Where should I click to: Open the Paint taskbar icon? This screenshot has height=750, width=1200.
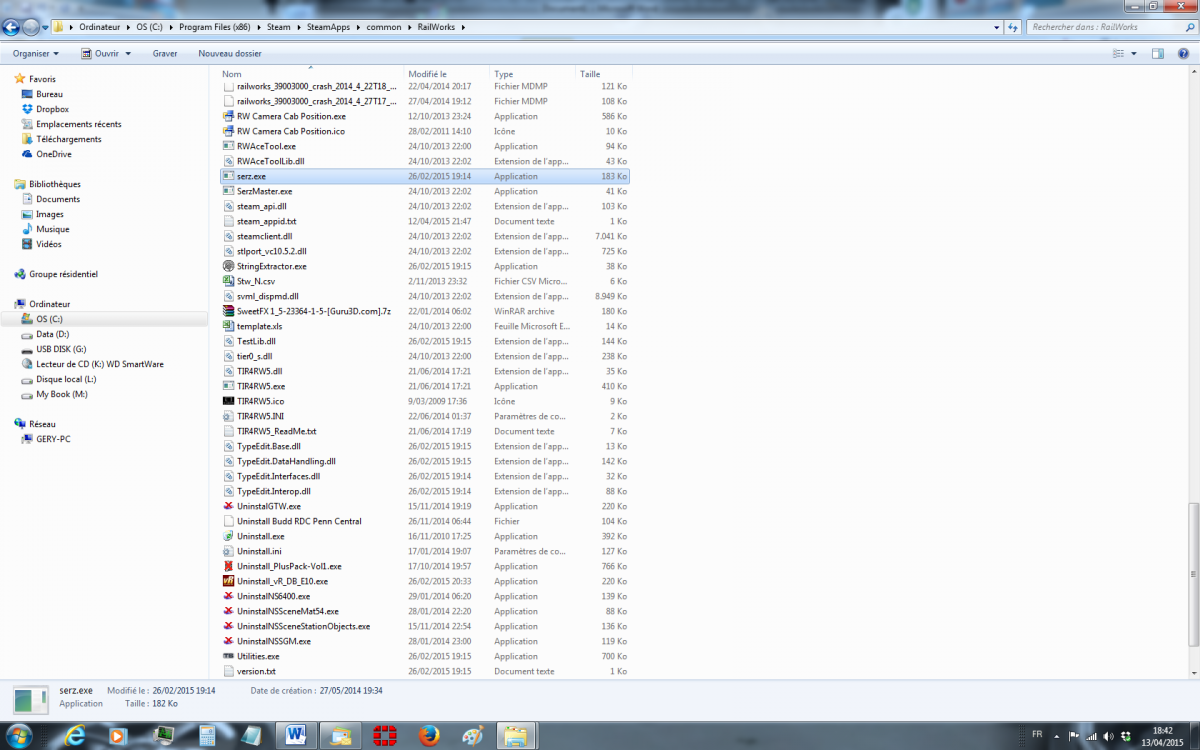tap(472, 735)
